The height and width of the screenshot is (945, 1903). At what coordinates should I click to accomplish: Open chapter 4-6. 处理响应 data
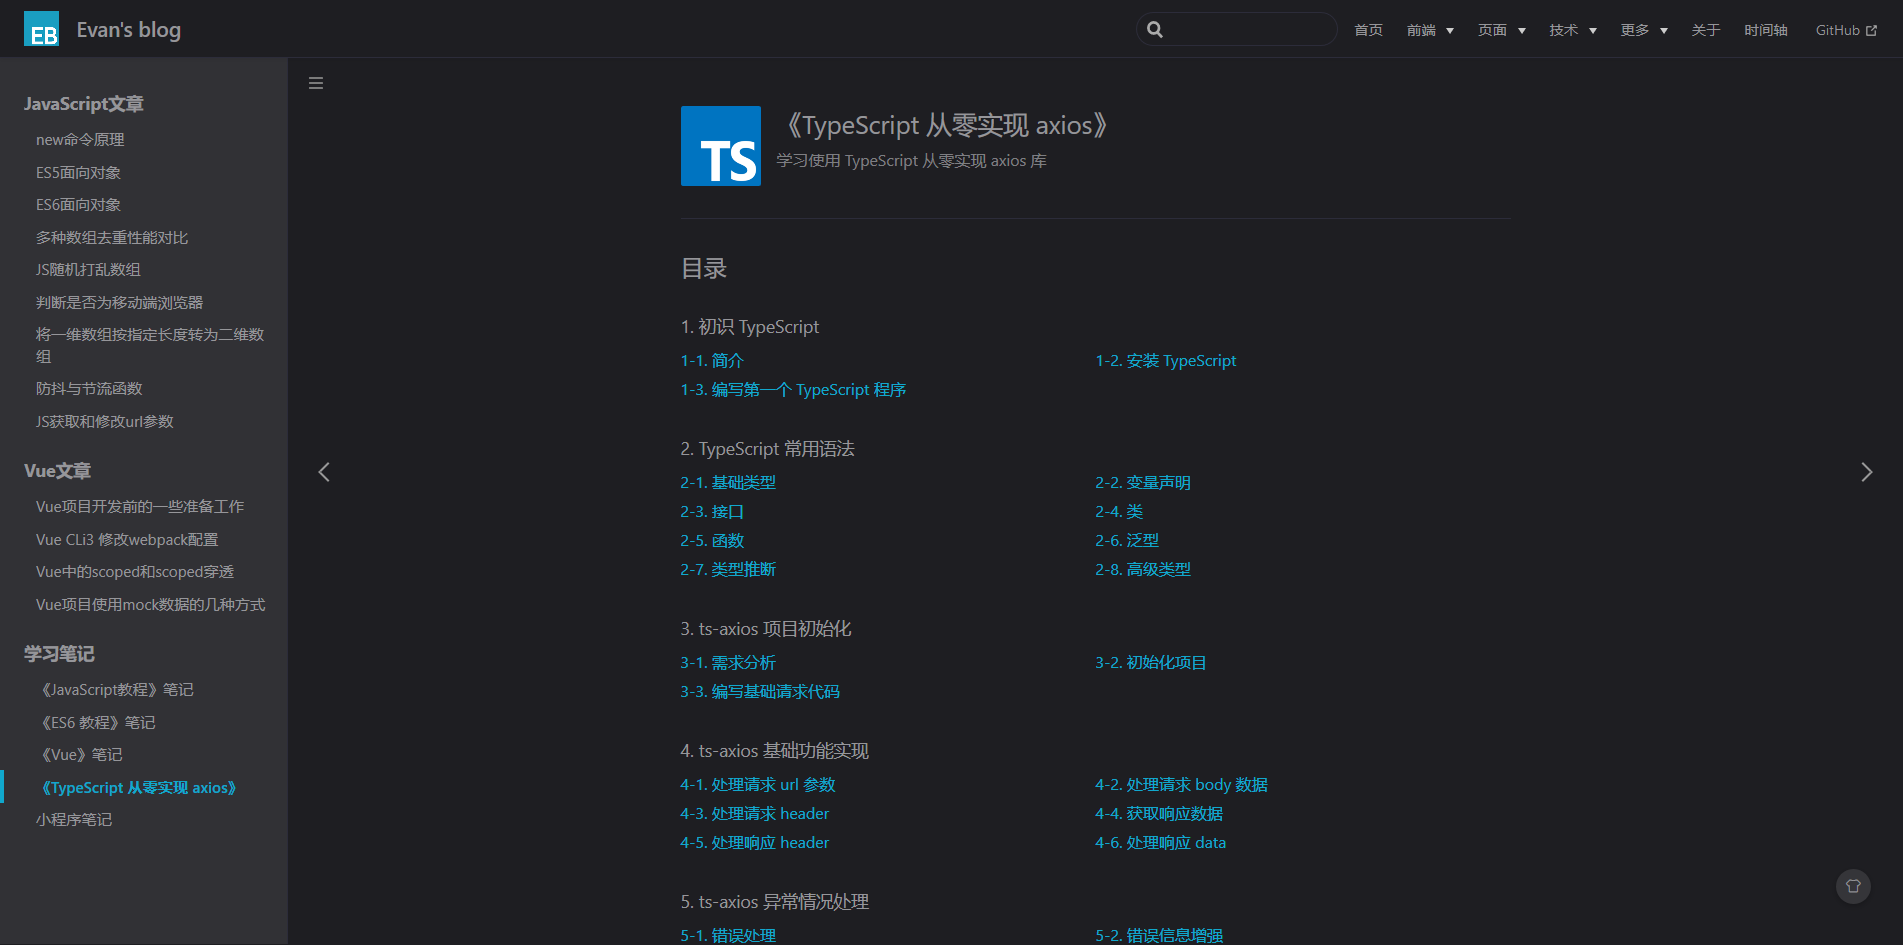pos(1161,843)
